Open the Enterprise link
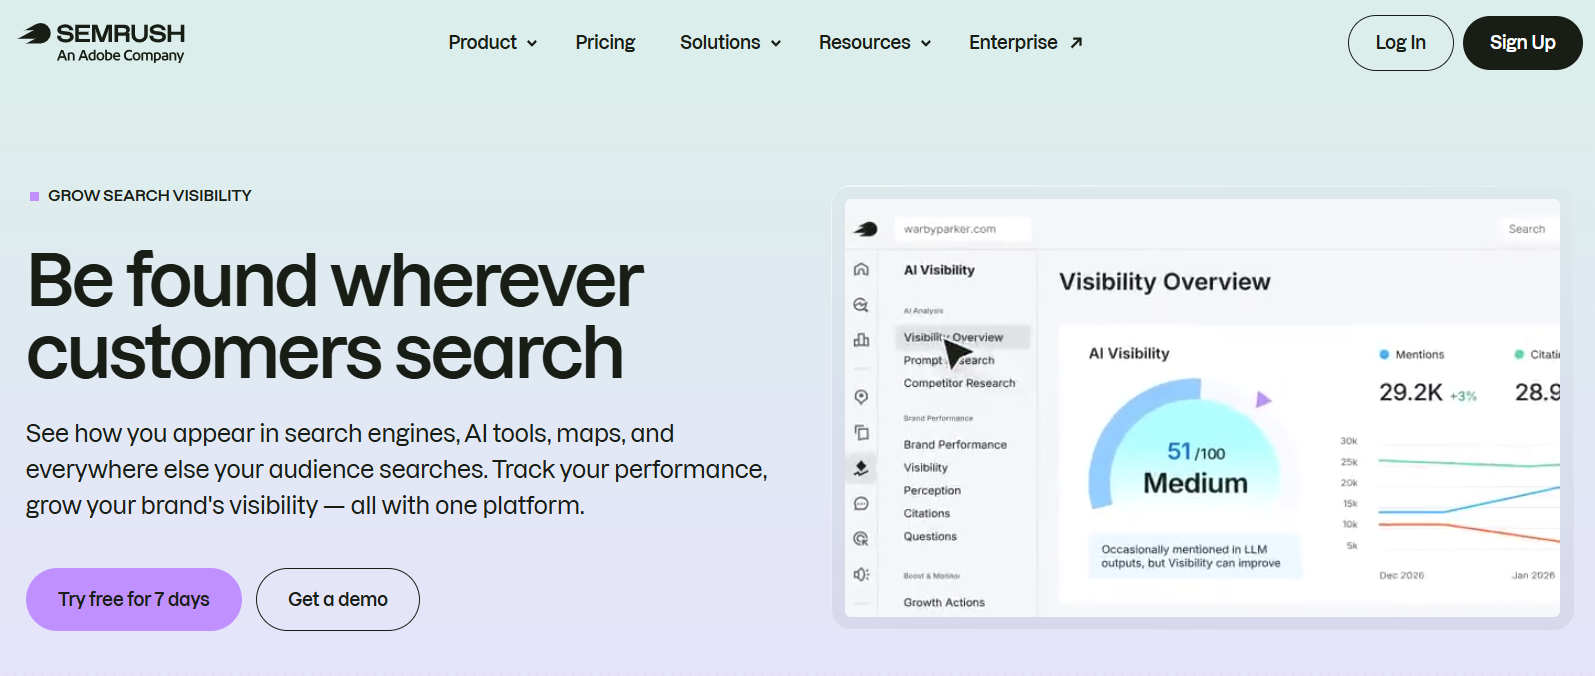Screen dimensions: 1595x676 click(1013, 42)
